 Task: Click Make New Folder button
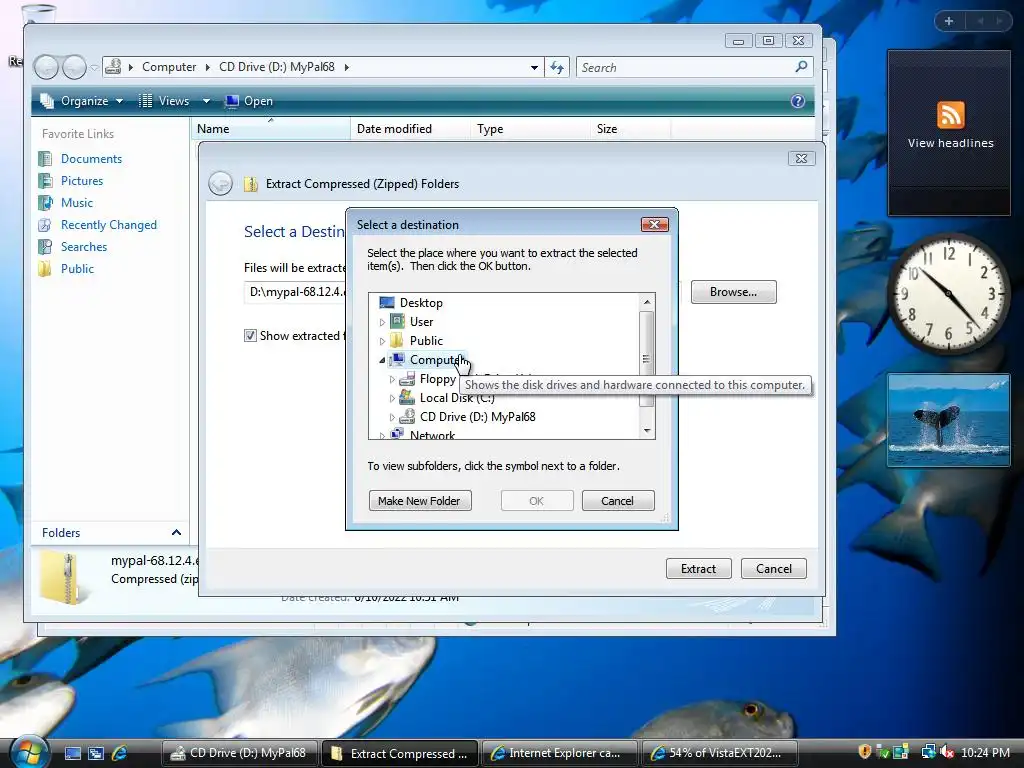[x=419, y=501]
